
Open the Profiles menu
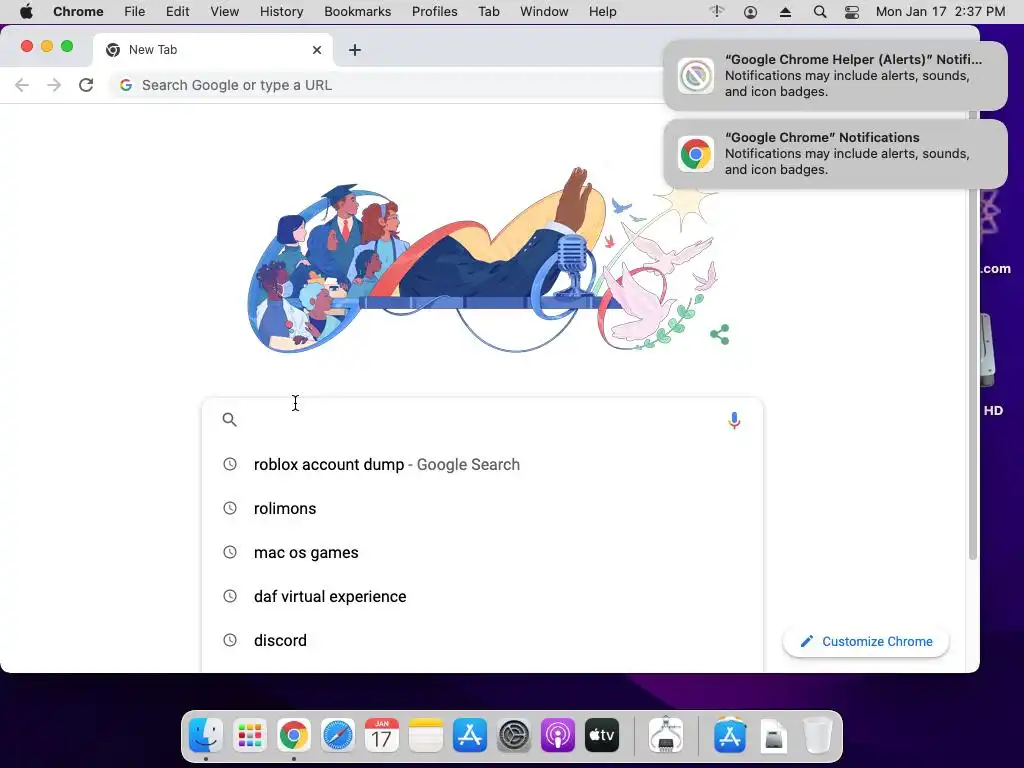pos(434,11)
